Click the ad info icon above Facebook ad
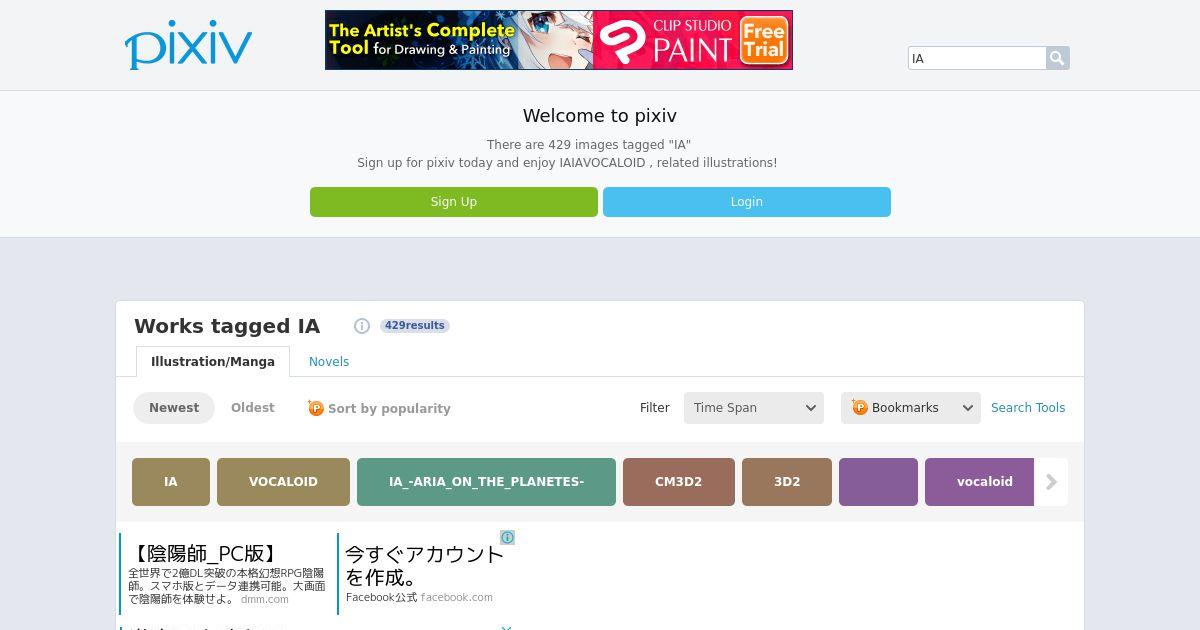The width and height of the screenshot is (1200, 630). [x=508, y=538]
